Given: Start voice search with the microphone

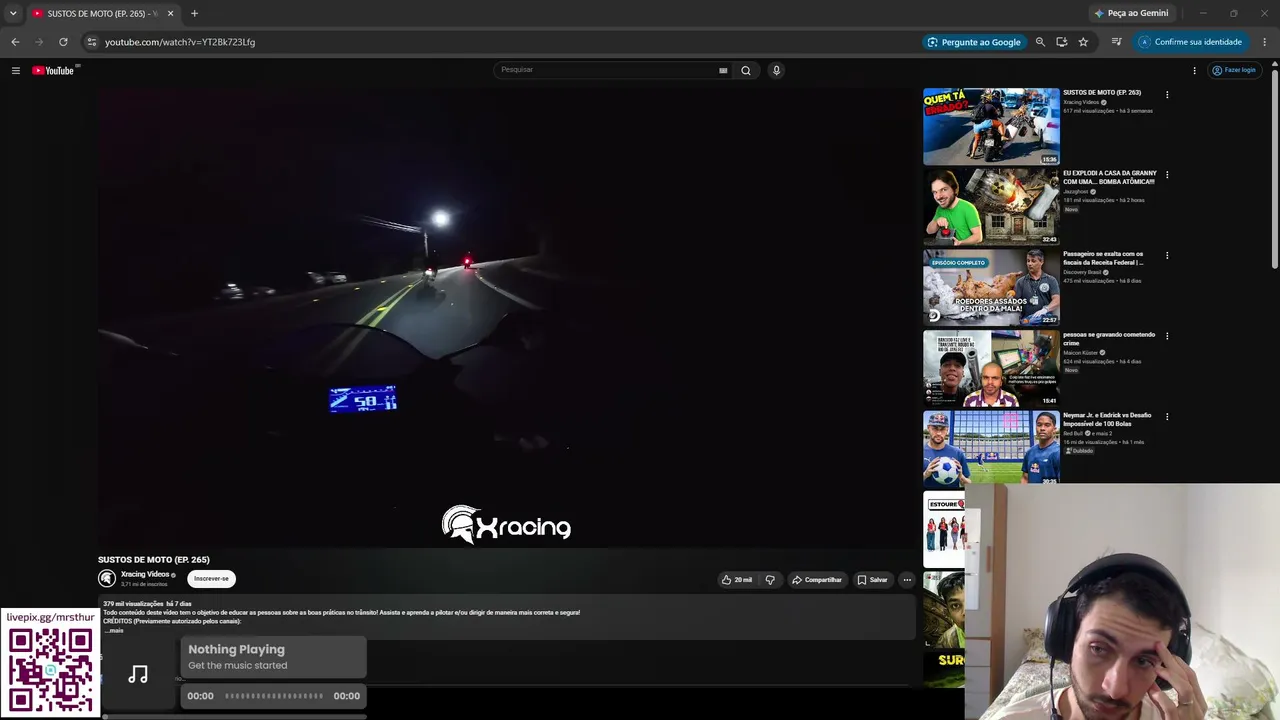Looking at the screenshot, I should pos(776,70).
